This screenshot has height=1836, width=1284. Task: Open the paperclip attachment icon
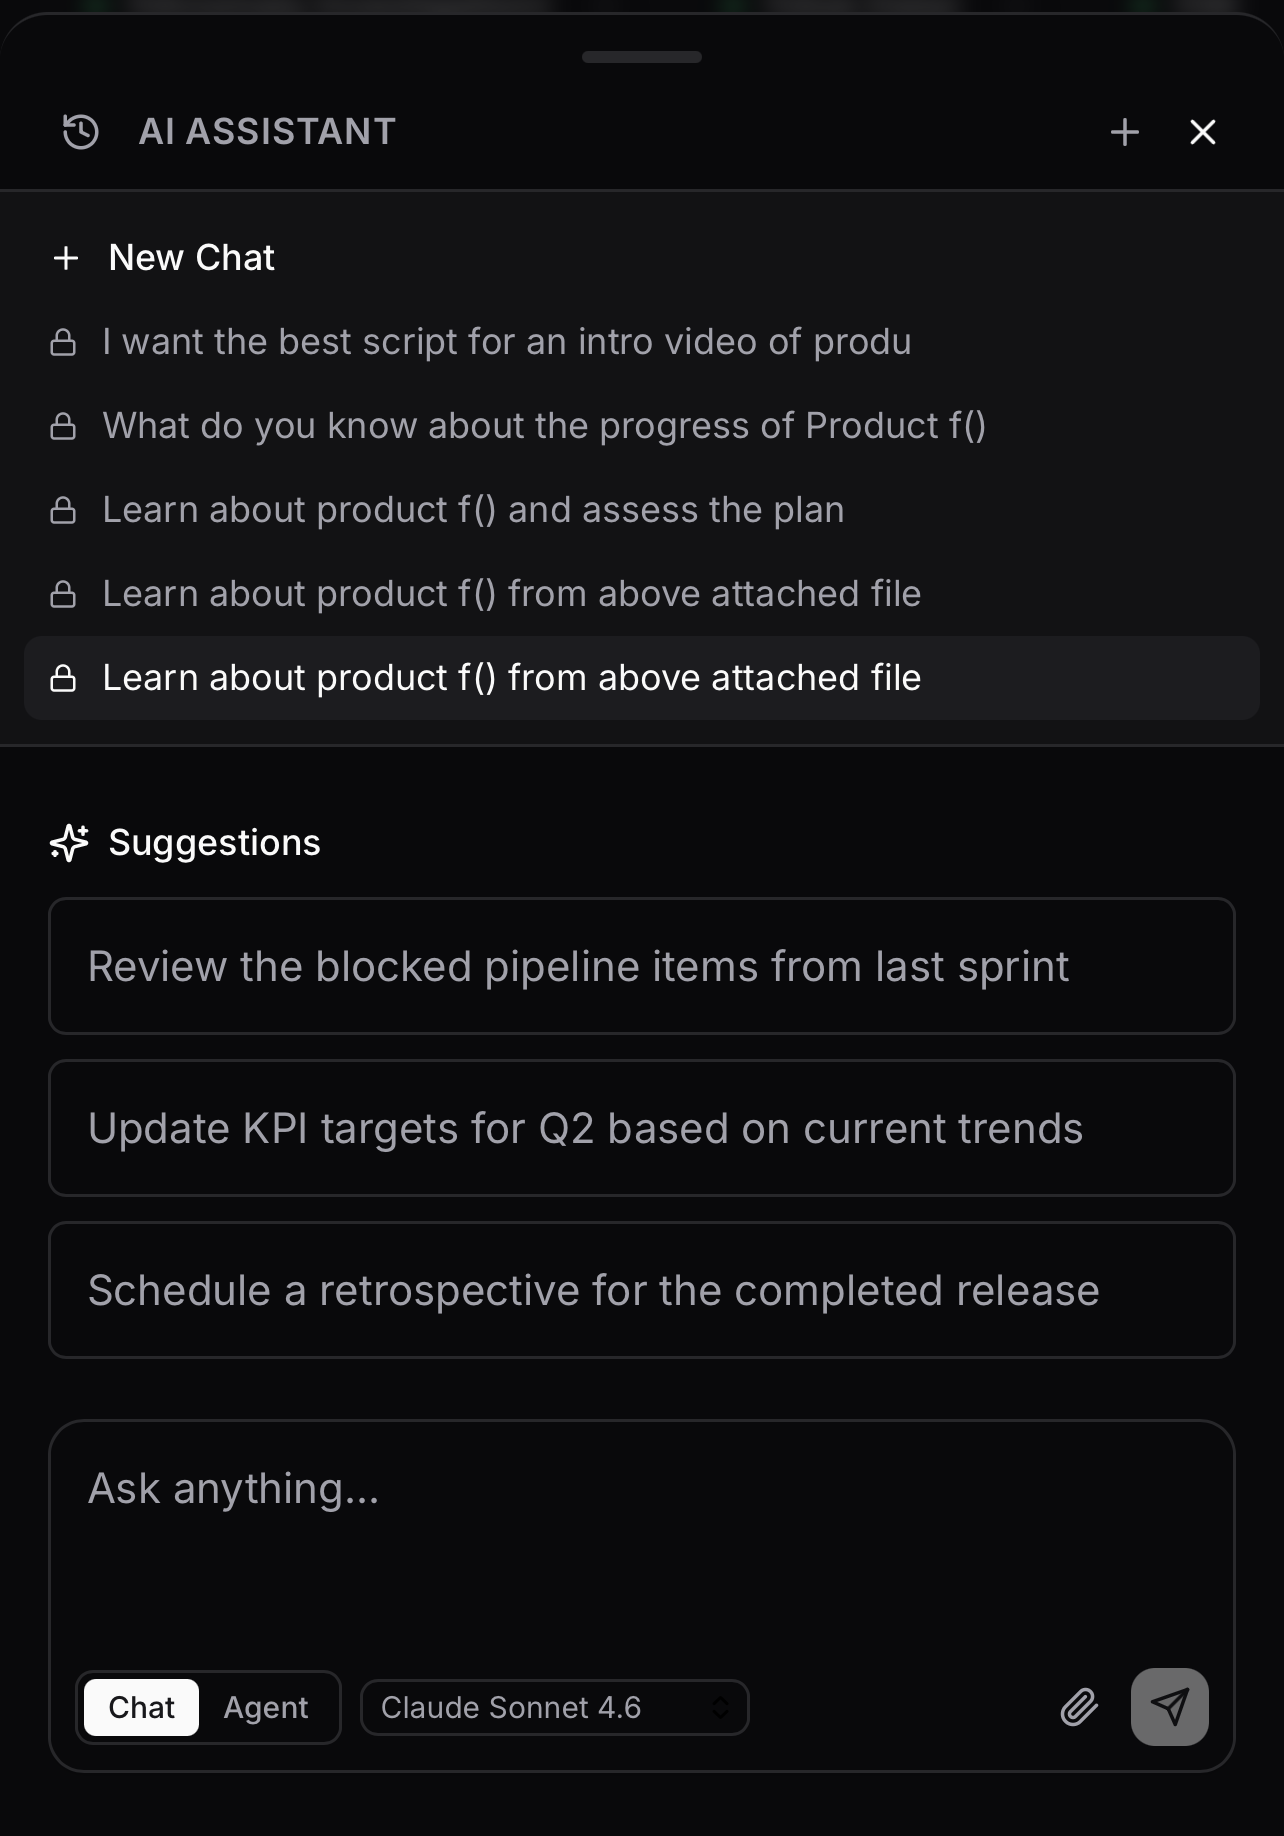tap(1078, 1707)
